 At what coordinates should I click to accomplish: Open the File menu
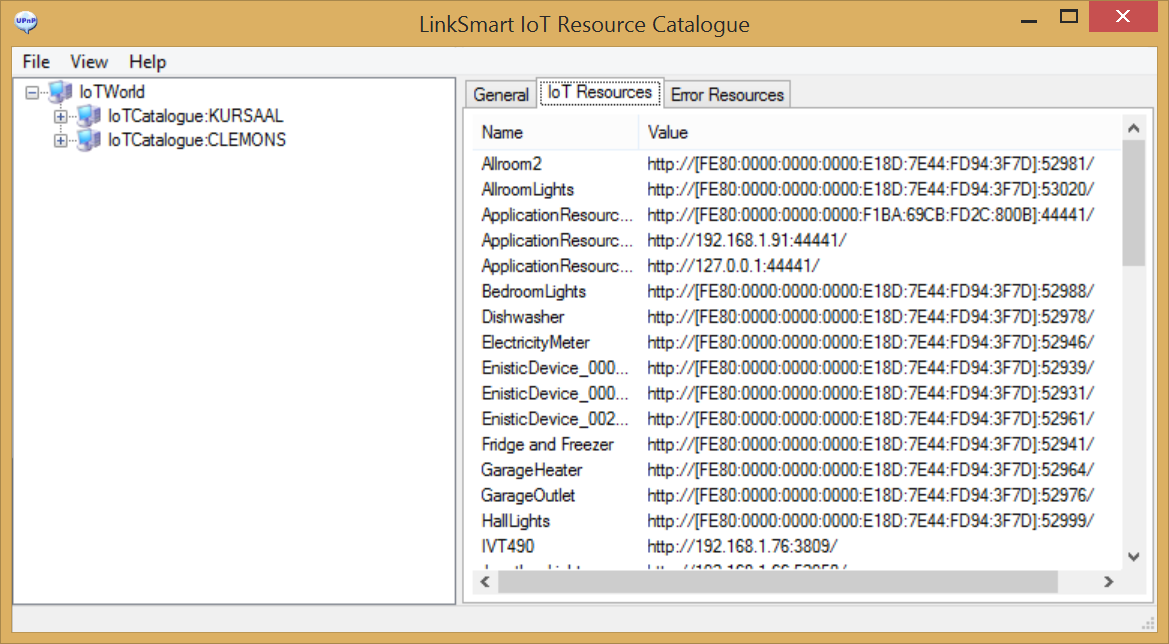tap(36, 62)
